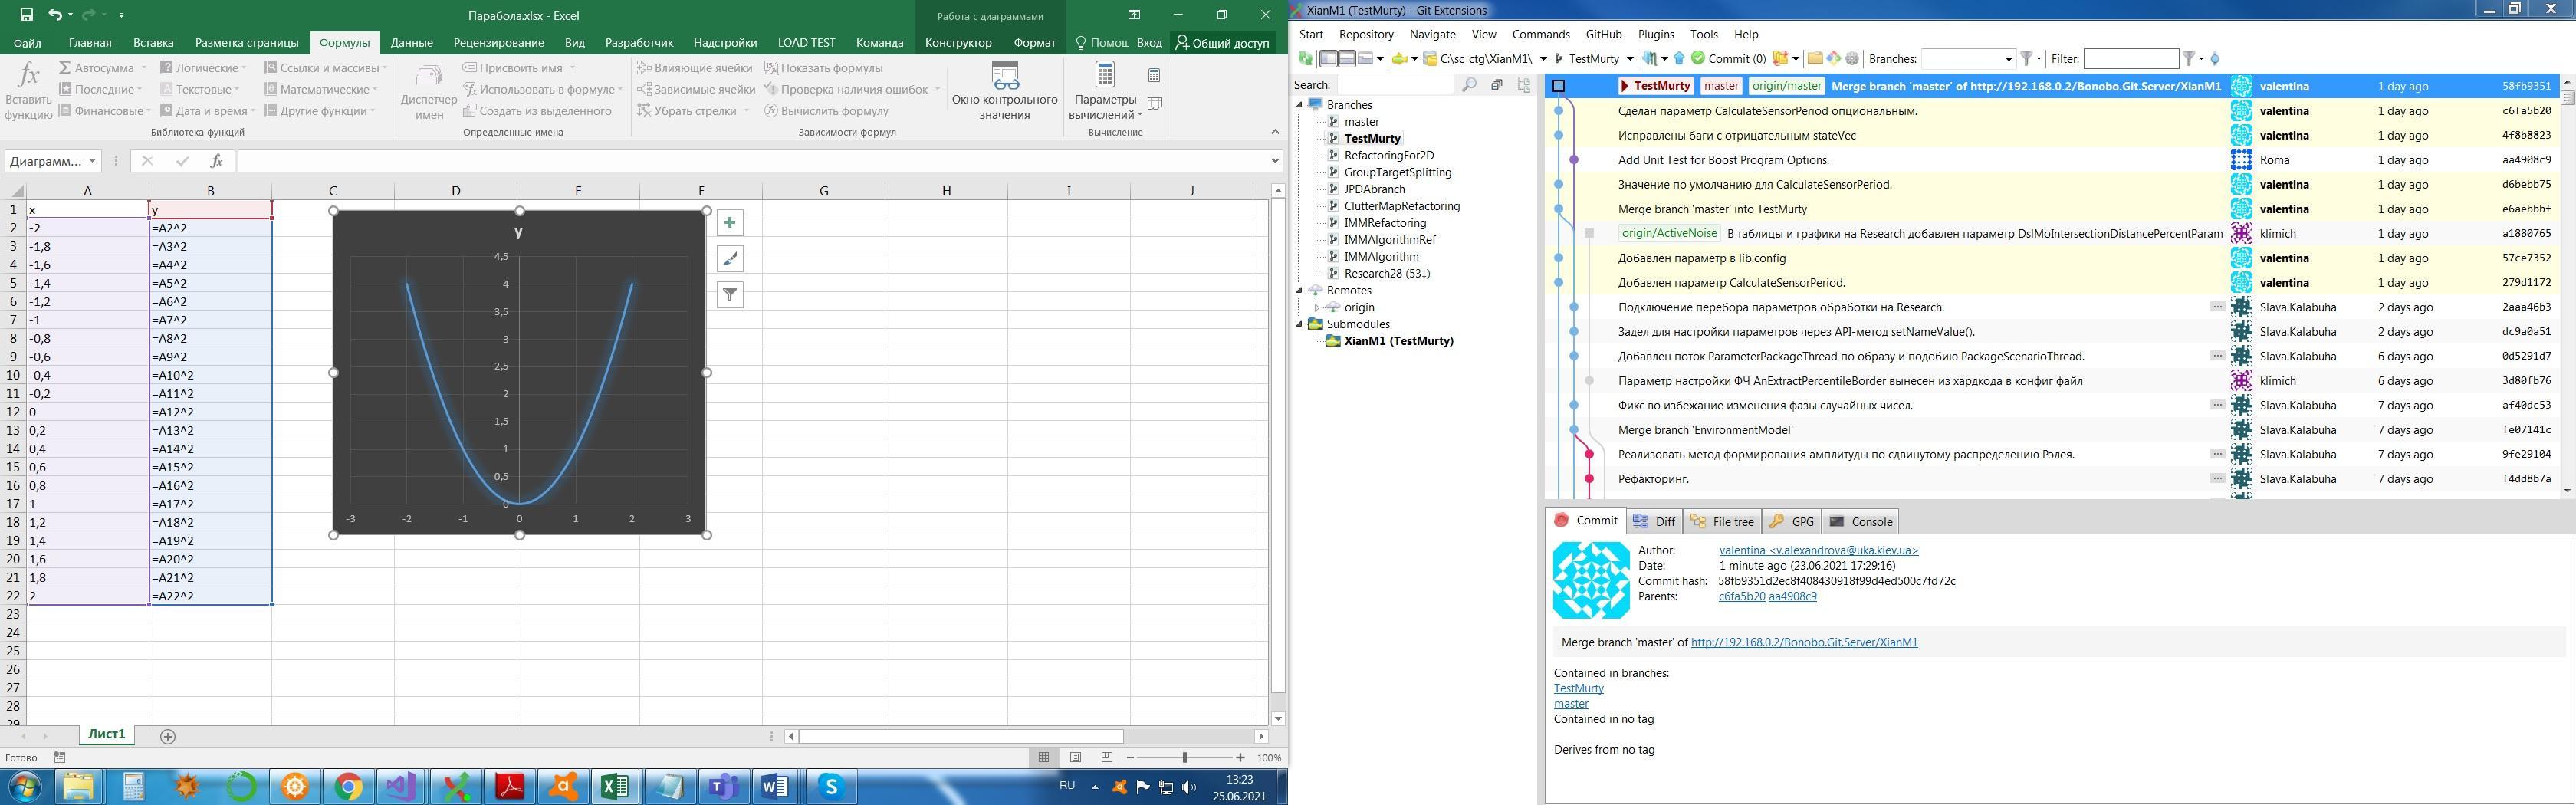Expand the origin remote tree node
The width and height of the screenshot is (2576, 805).
1317,307
